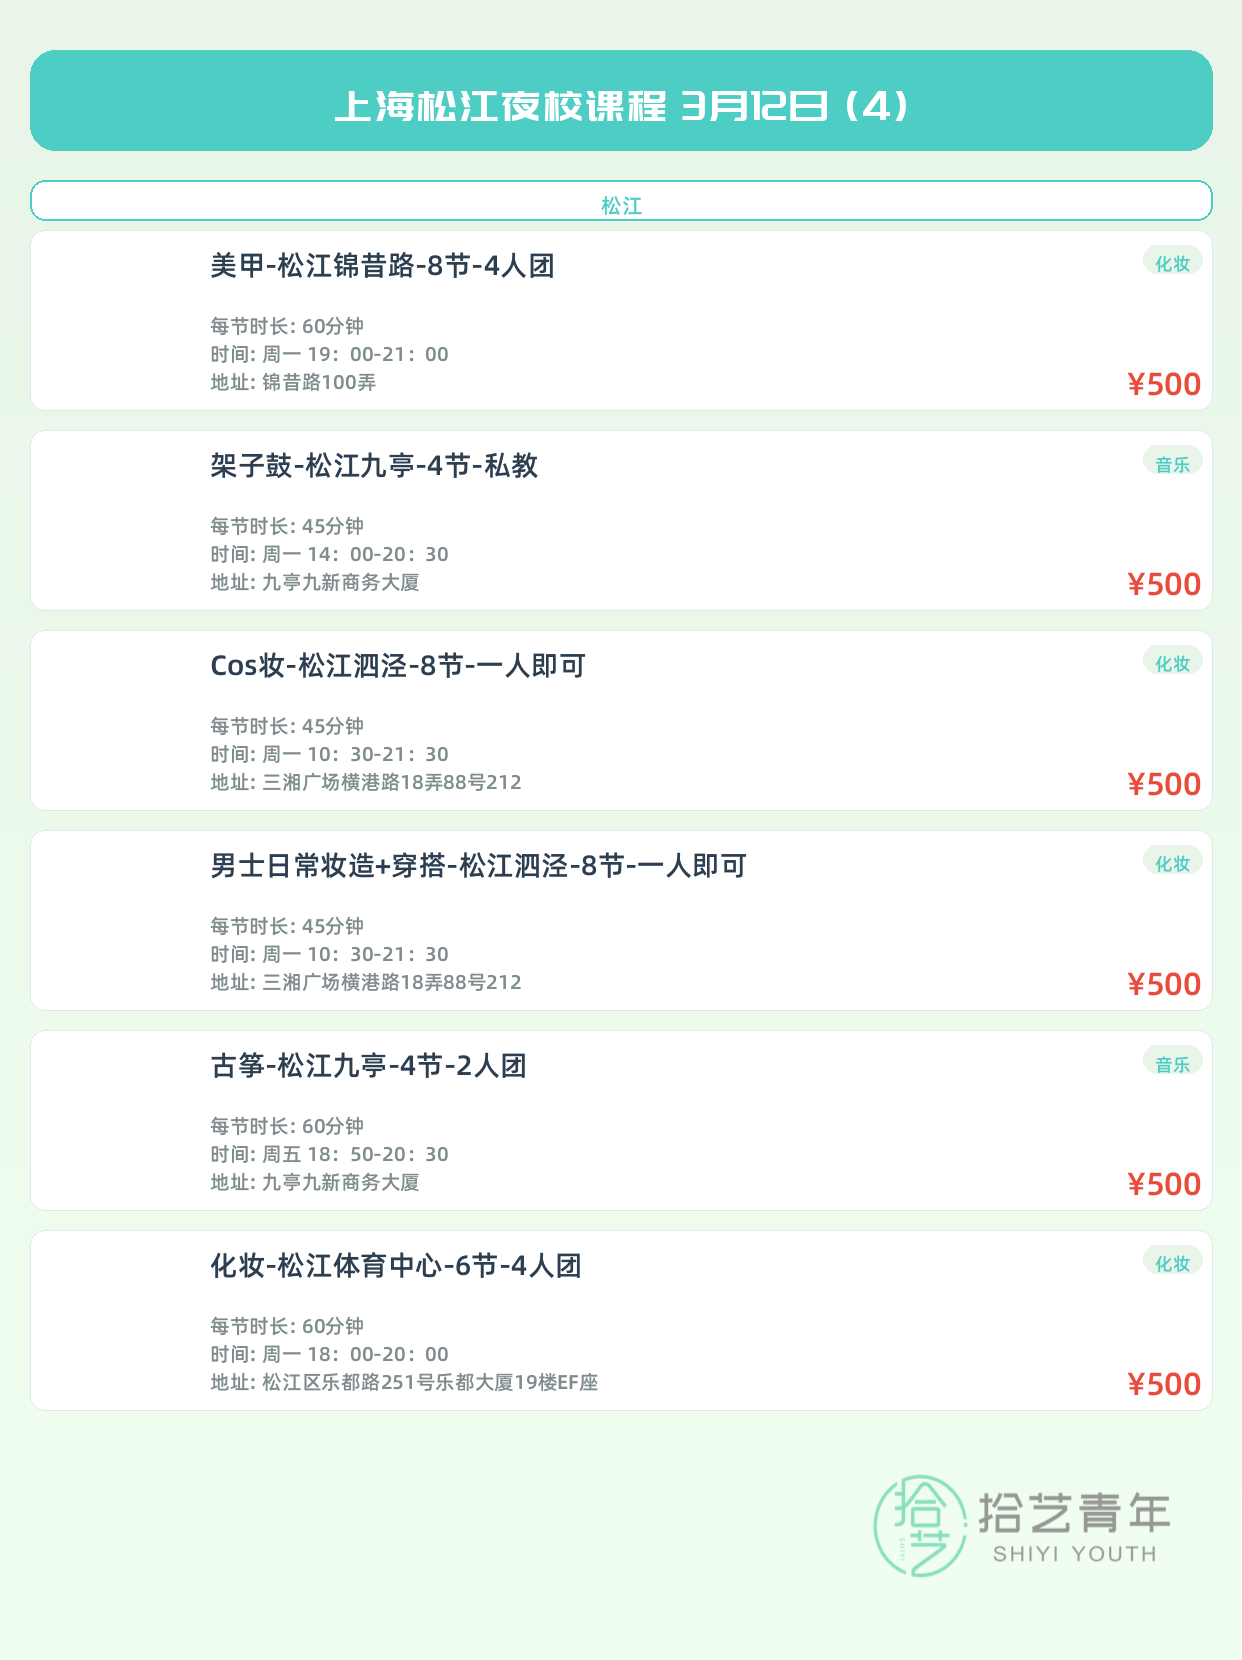Click the SHIYI YOUTH logo text

point(1074,1554)
